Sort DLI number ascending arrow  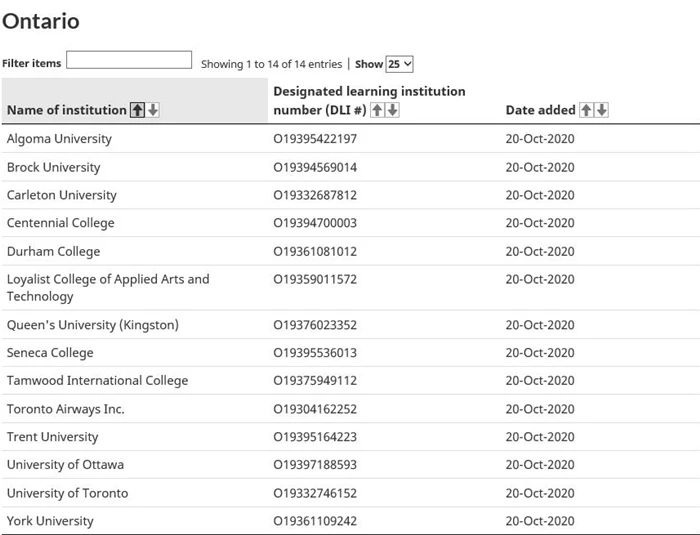pyautogui.click(x=378, y=110)
